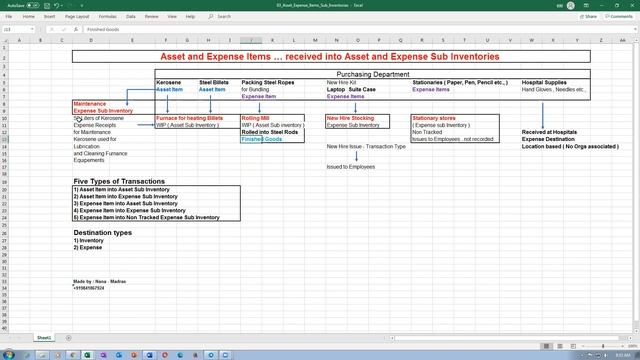The image size is (640, 360).
Task: Click the title 'Asset and Expense Items' cell
Action: (x=331, y=56)
